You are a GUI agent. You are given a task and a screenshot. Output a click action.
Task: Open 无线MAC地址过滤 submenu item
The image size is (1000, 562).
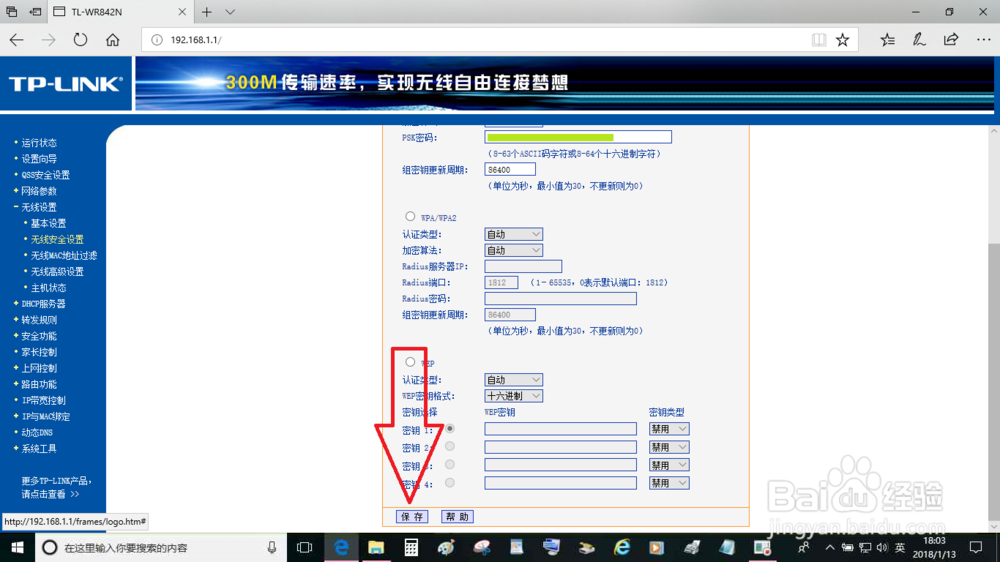64,255
